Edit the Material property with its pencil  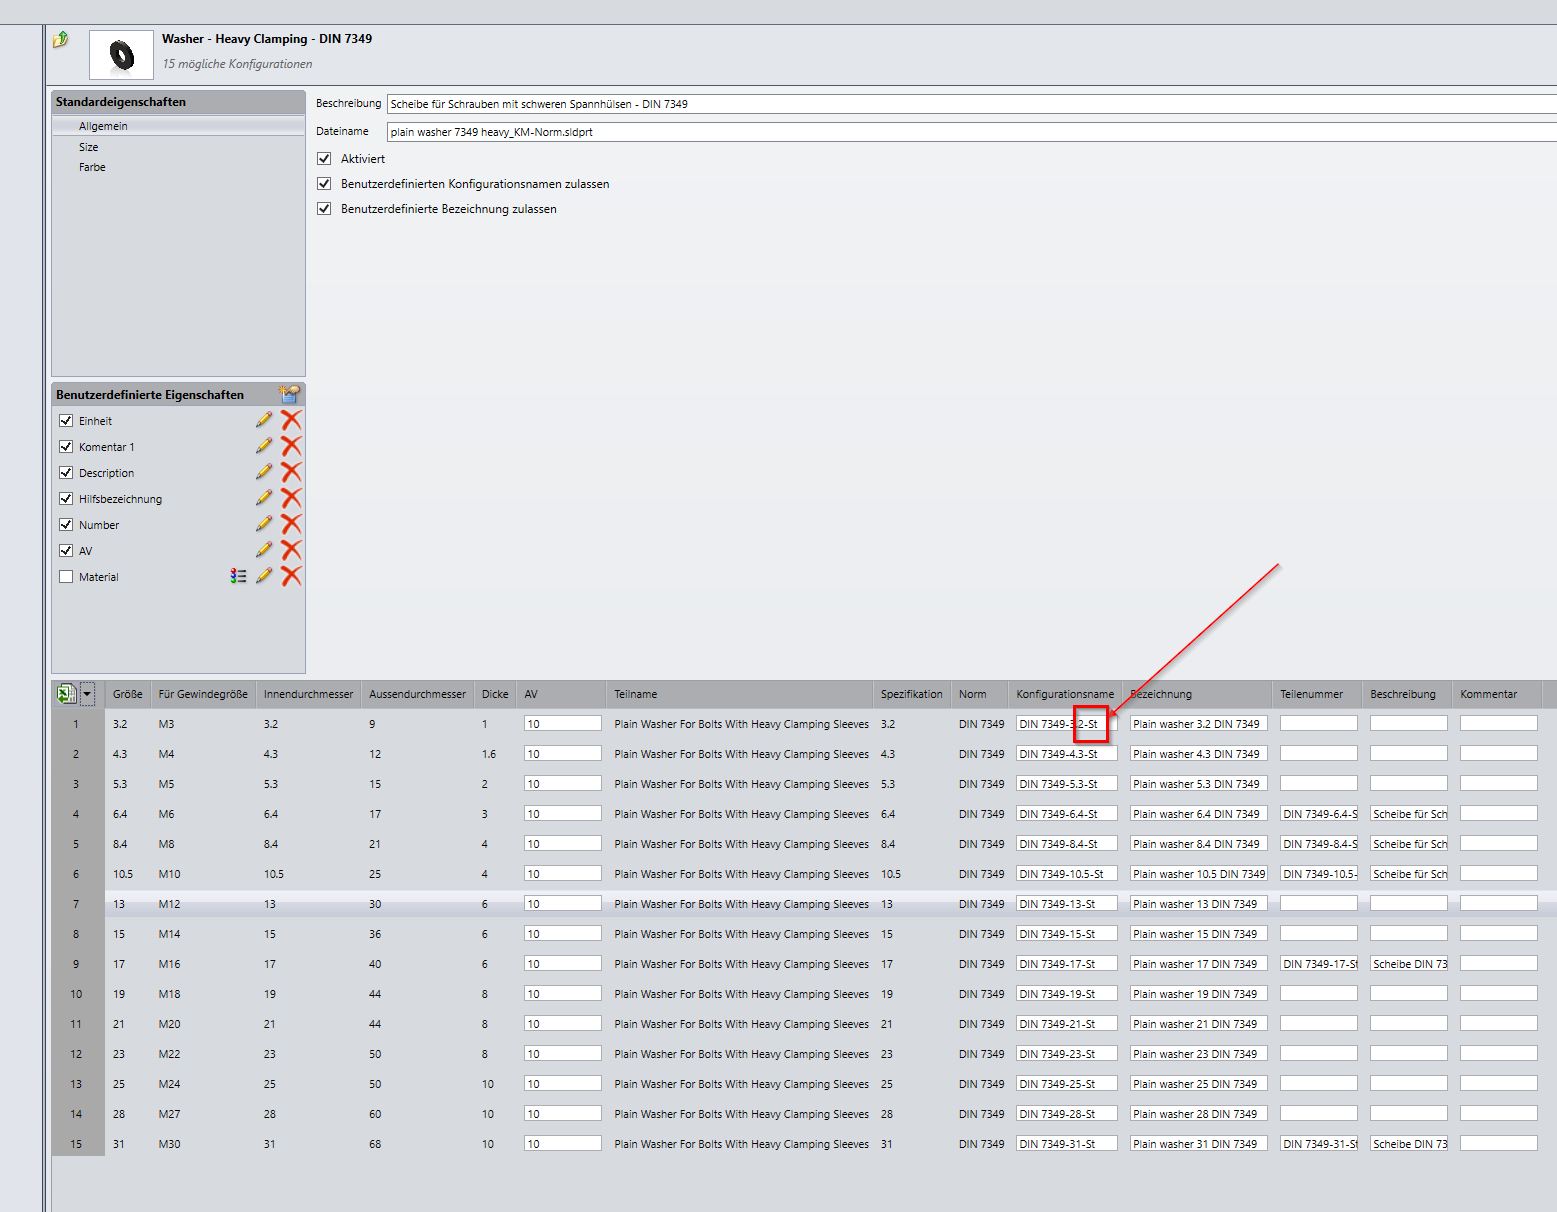(264, 576)
